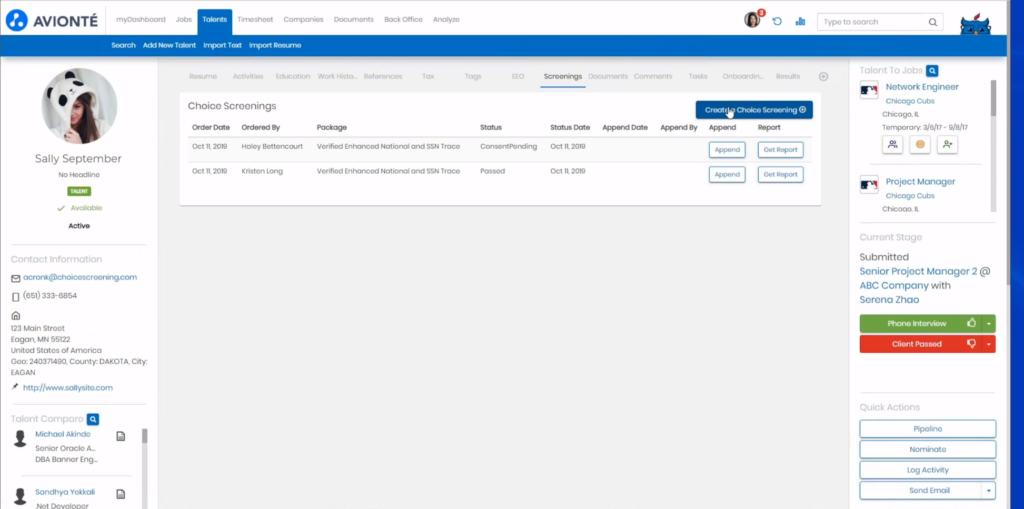Screen dimensions: 1024x509
Task: Click the user avatar with notification badge
Action: (x=752, y=20)
